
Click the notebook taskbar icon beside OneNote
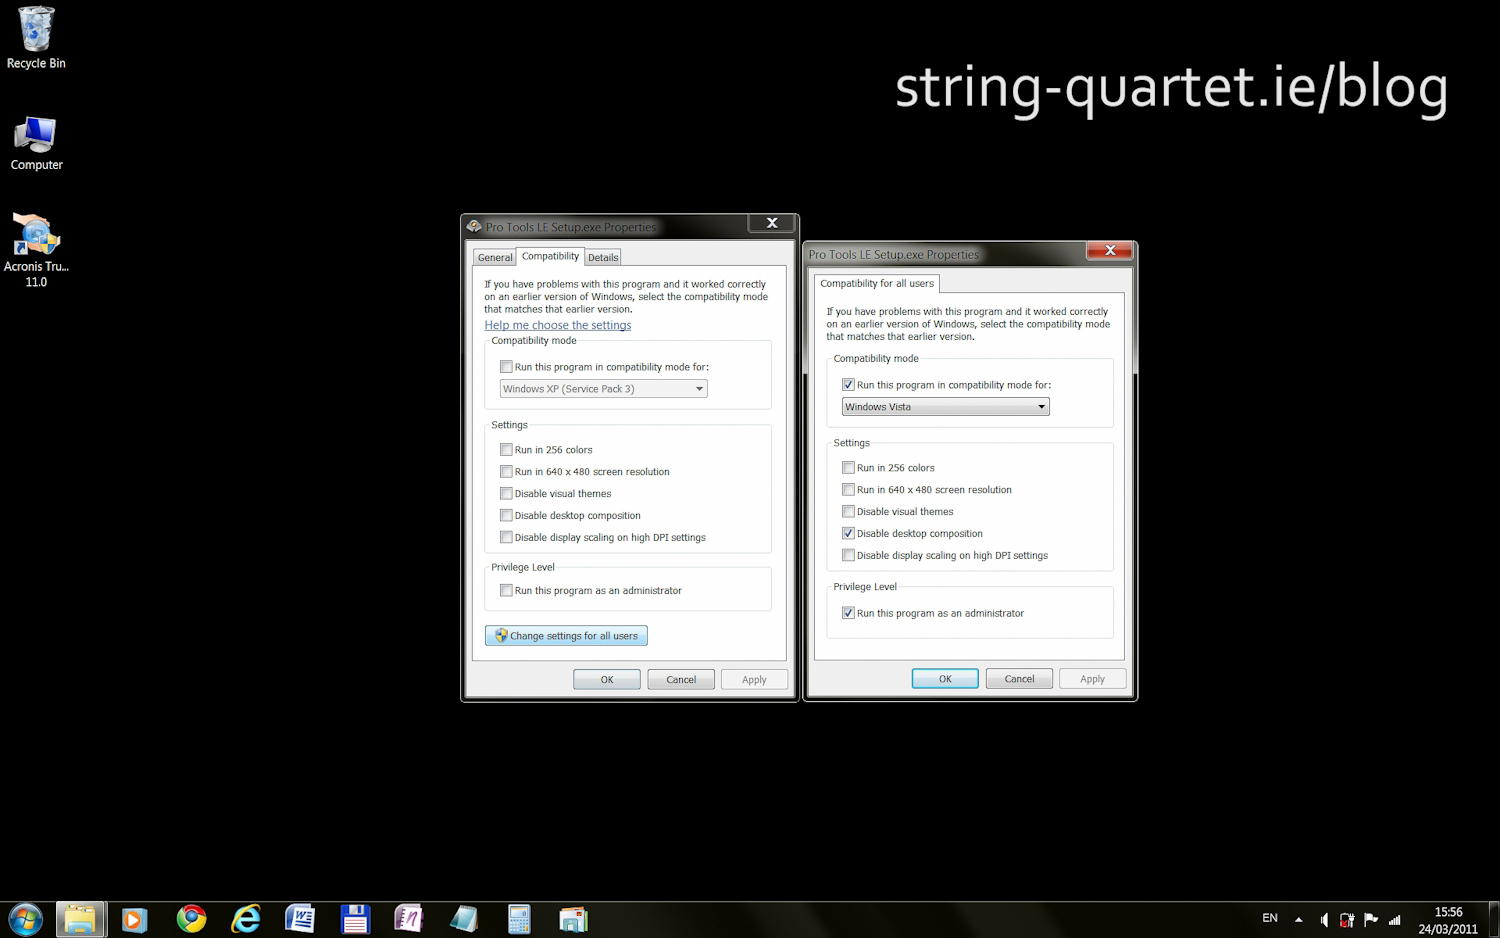click(x=464, y=919)
